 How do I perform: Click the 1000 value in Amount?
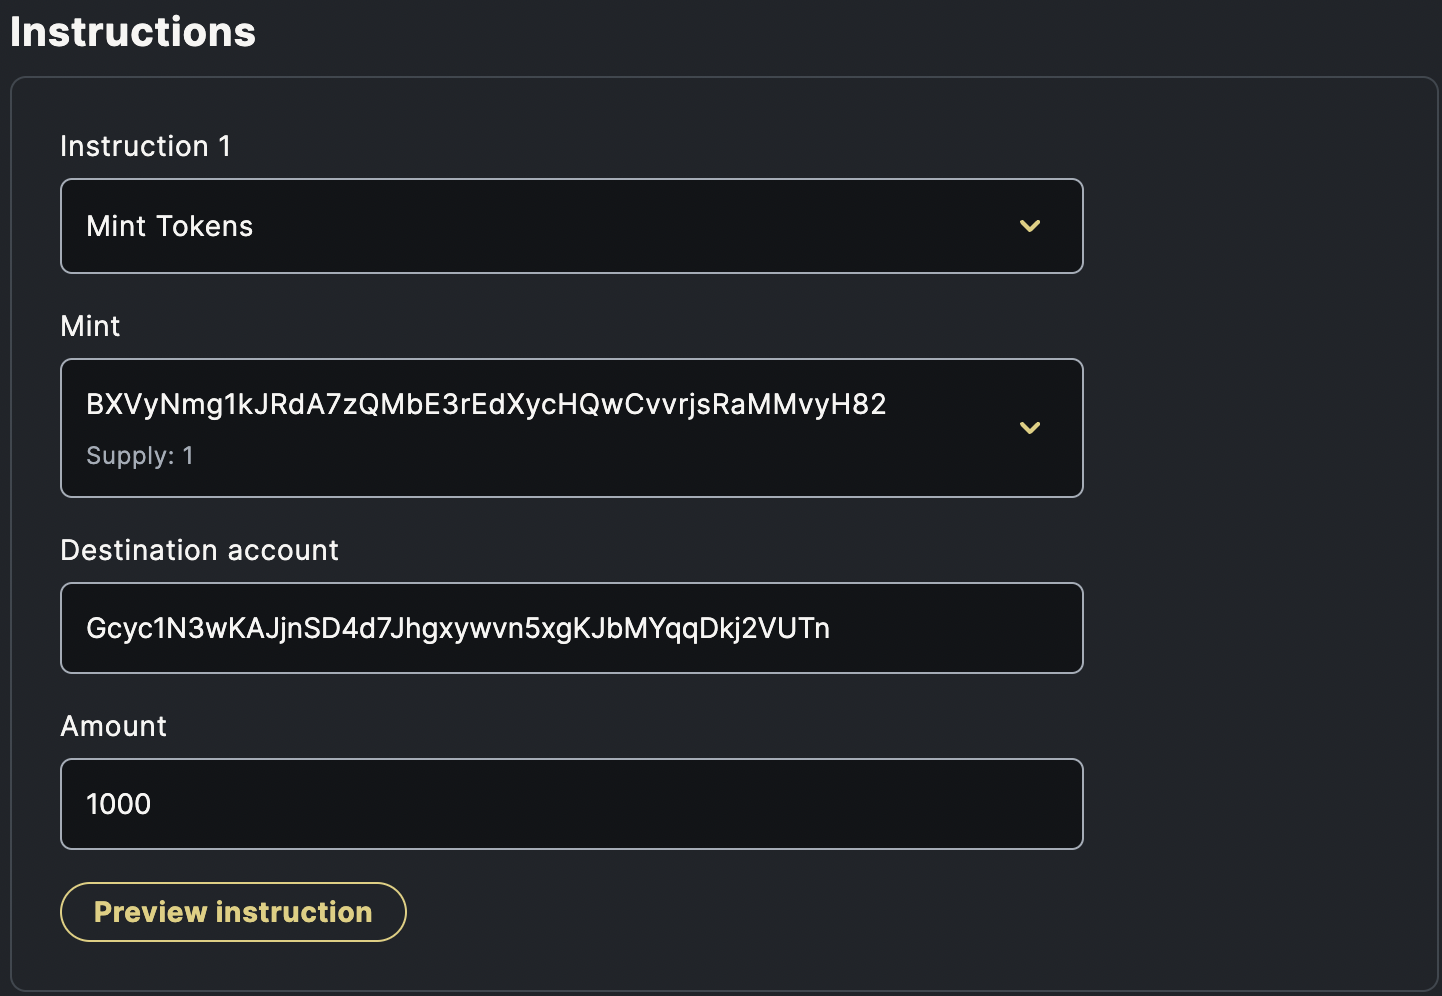point(118,804)
